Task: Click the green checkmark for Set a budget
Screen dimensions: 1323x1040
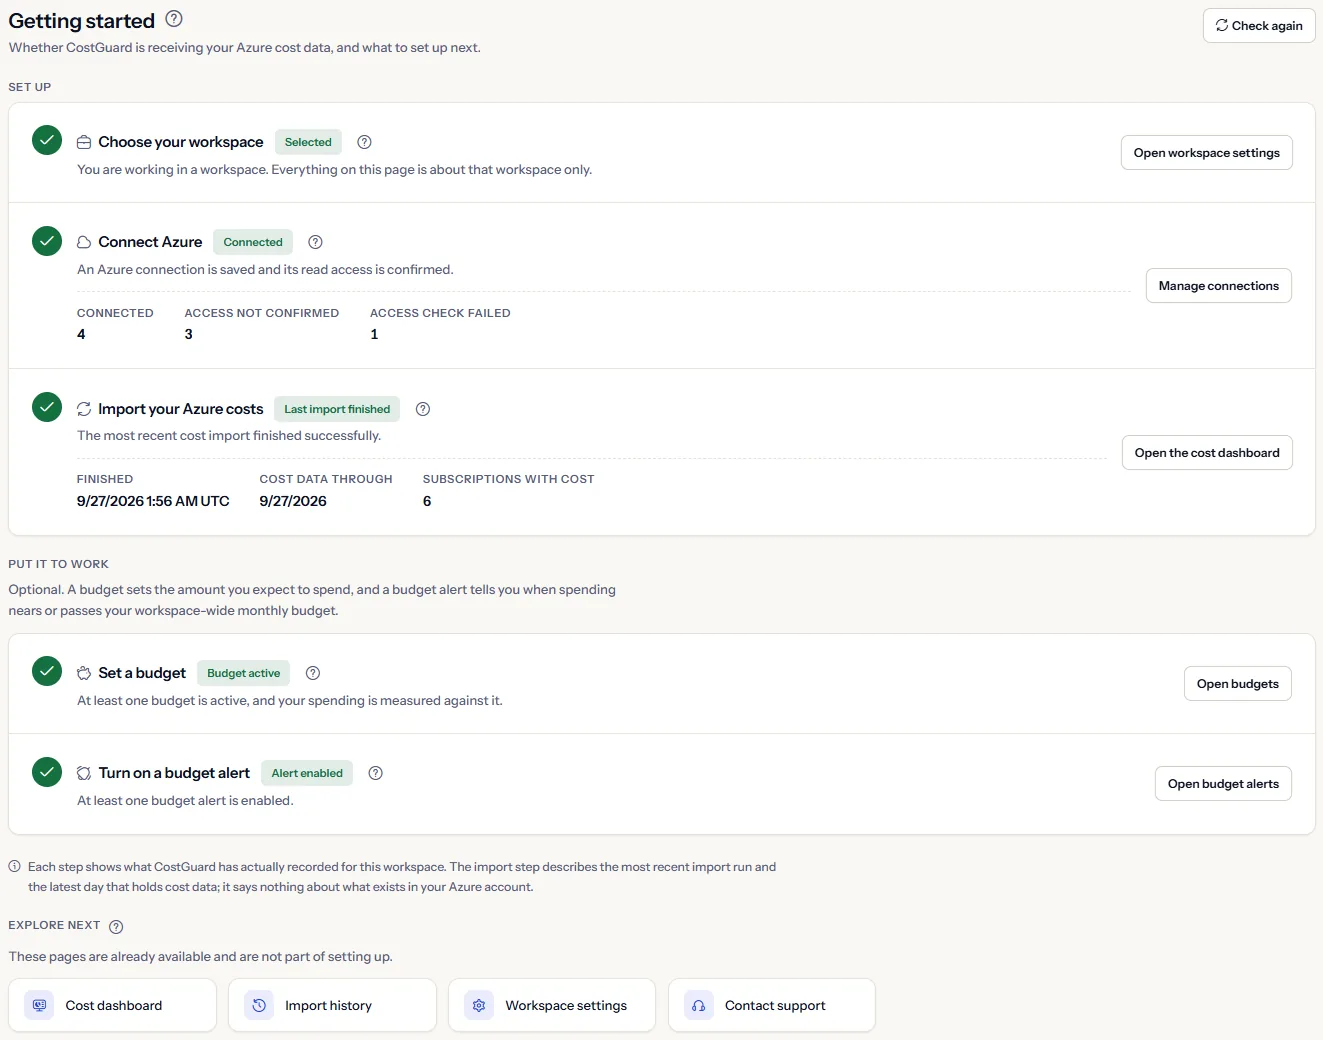Action: coord(47,671)
